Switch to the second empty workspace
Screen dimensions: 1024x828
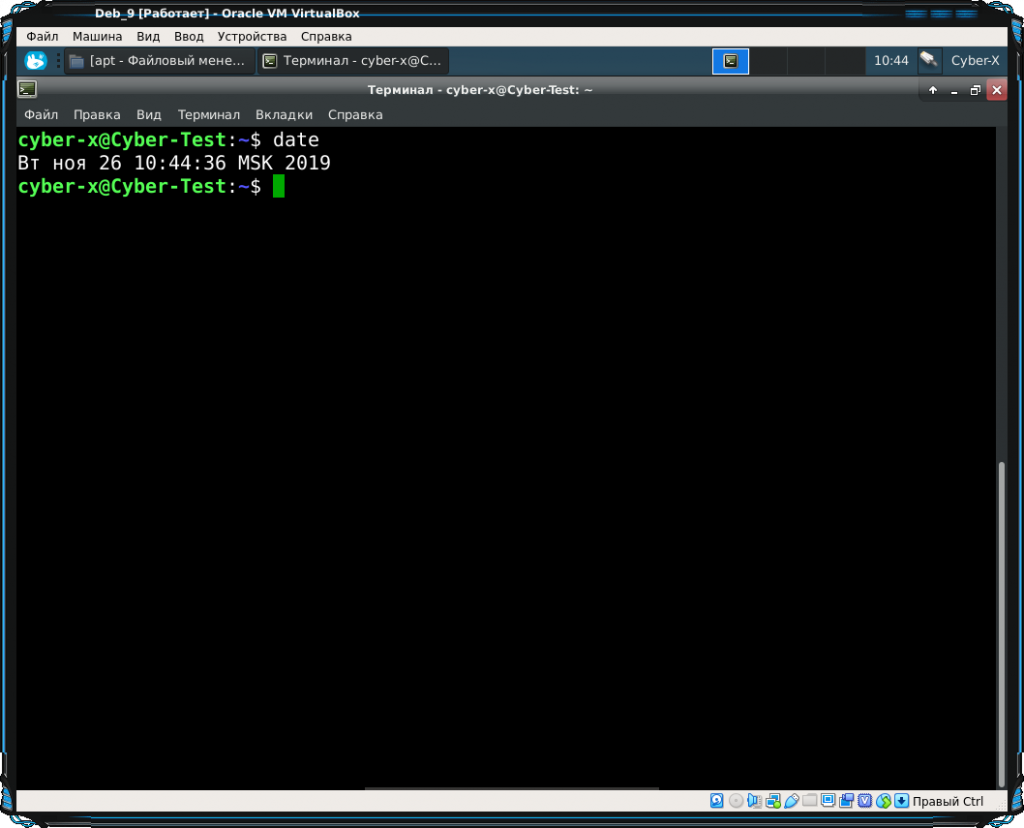pos(768,61)
